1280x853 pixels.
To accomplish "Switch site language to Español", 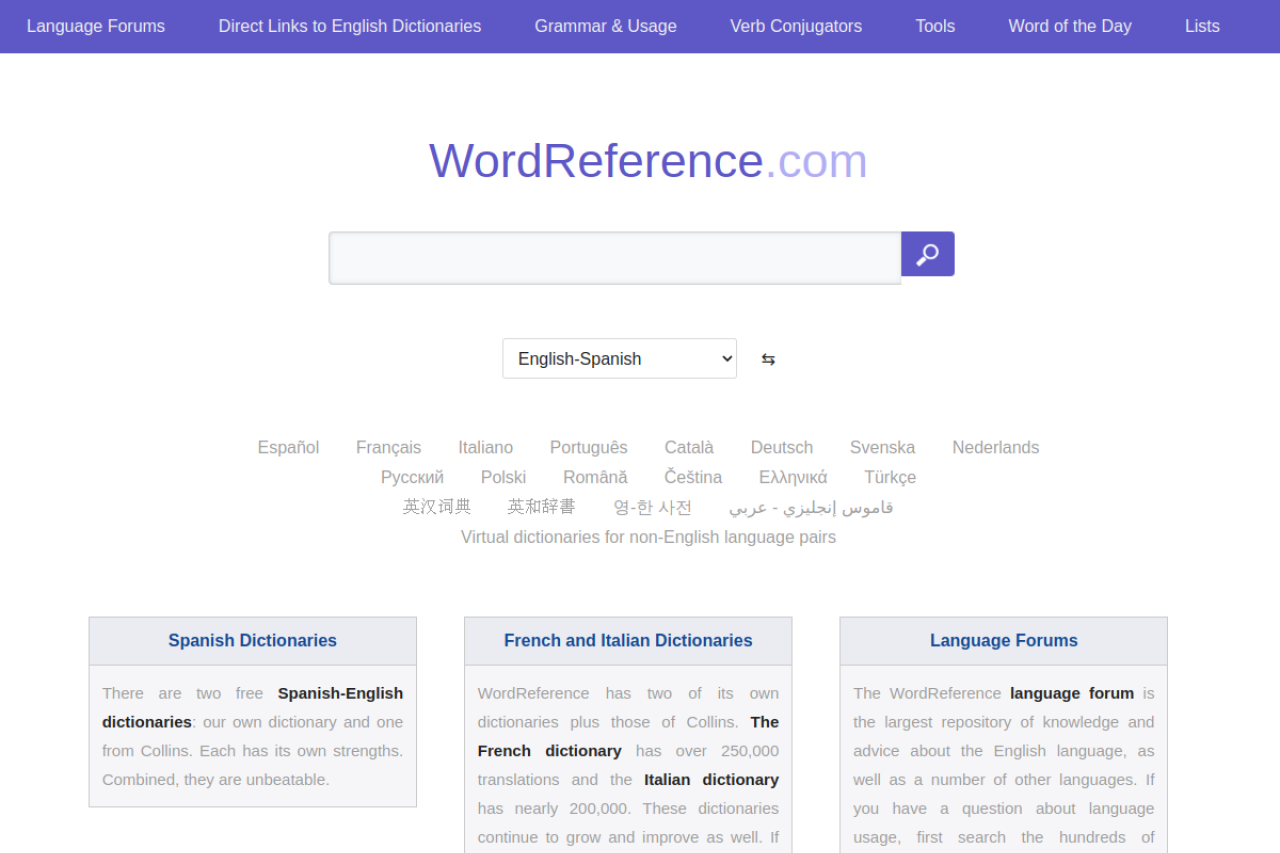I will pos(288,447).
